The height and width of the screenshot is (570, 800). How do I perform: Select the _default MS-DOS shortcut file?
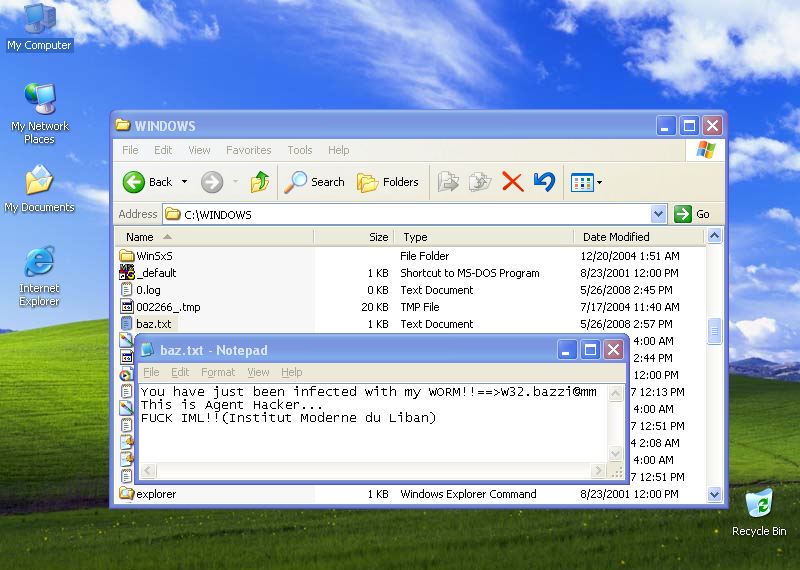[148, 273]
